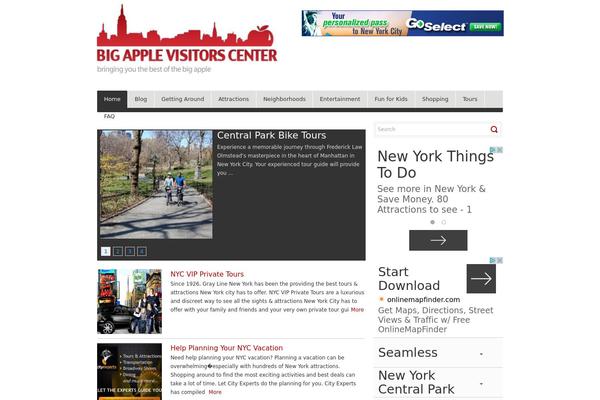Open the Attractions menu item
600x400 pixels.
(233, 100)
